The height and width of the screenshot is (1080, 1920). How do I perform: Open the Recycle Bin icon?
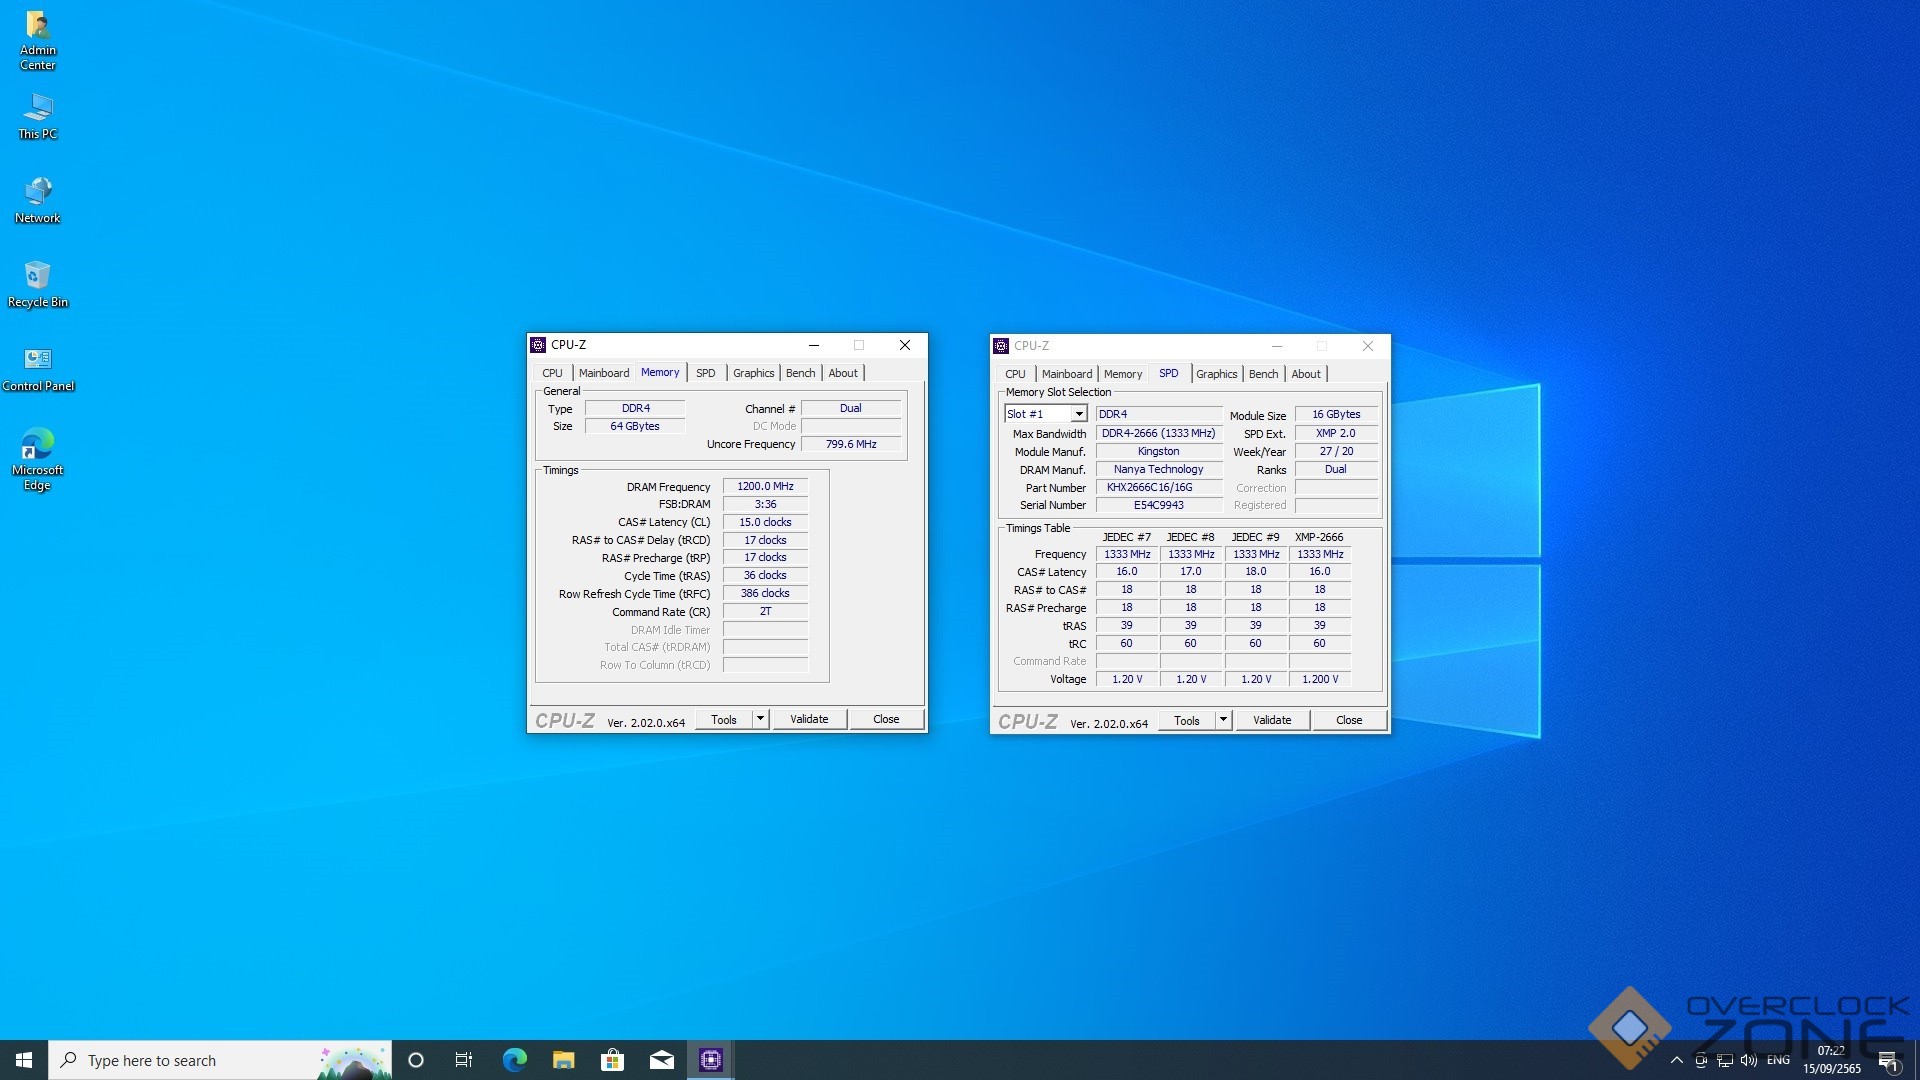coord(38,283)
